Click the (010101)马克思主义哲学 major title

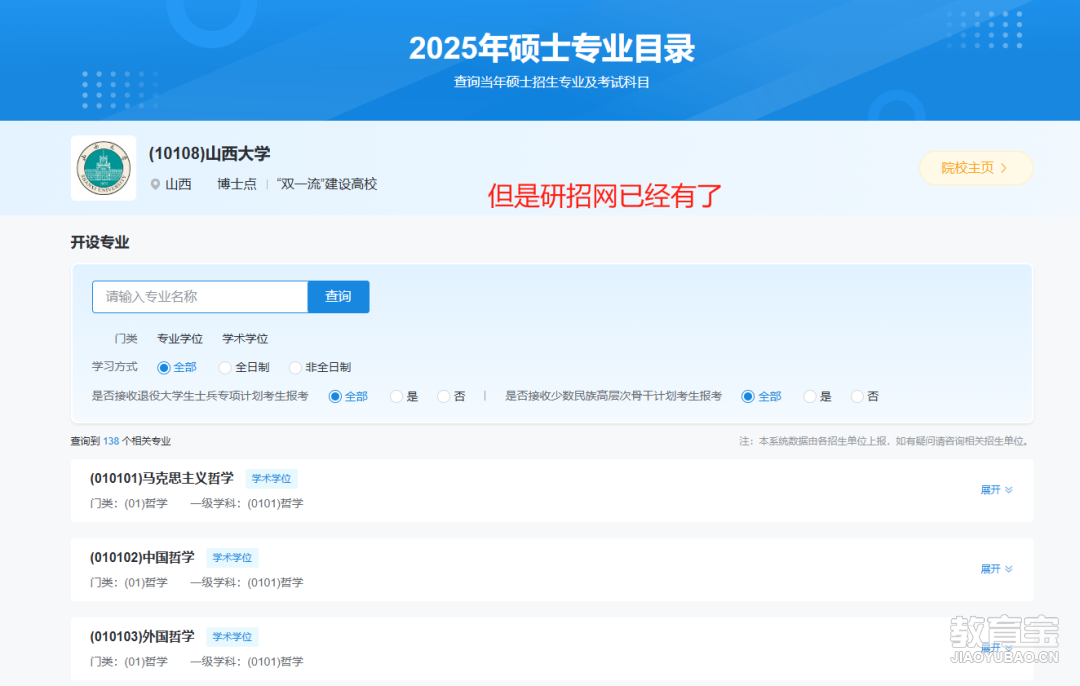(x=162, y=478)
